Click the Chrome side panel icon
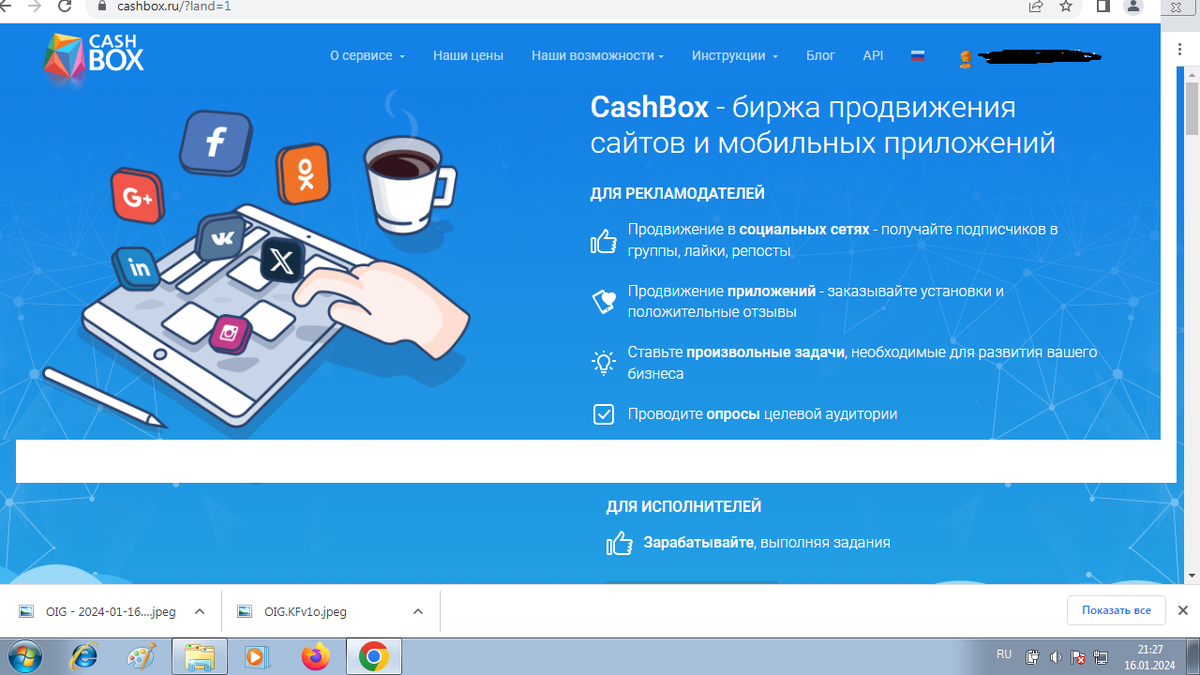The height and width of the screenshot is (675, 1200). coord(1103,6)
